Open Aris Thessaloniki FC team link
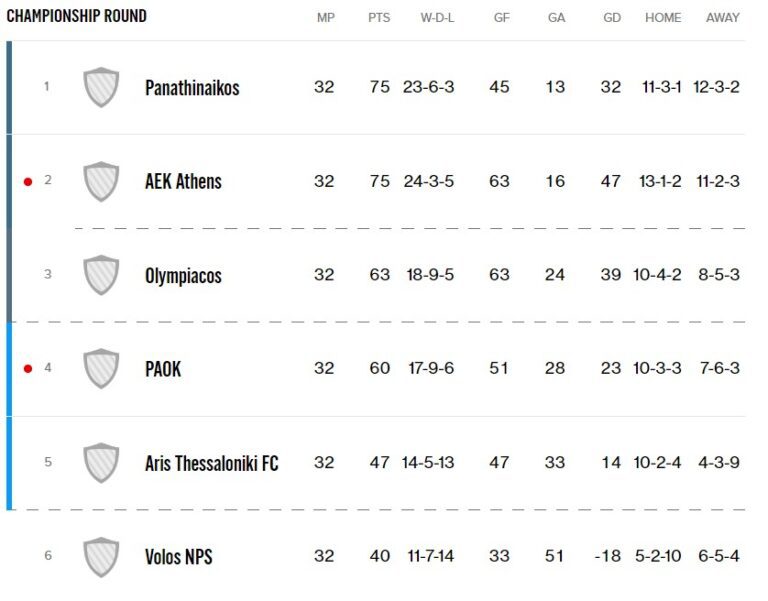Image resolution: width=768 pixels, height=601 pixels. 211,463
